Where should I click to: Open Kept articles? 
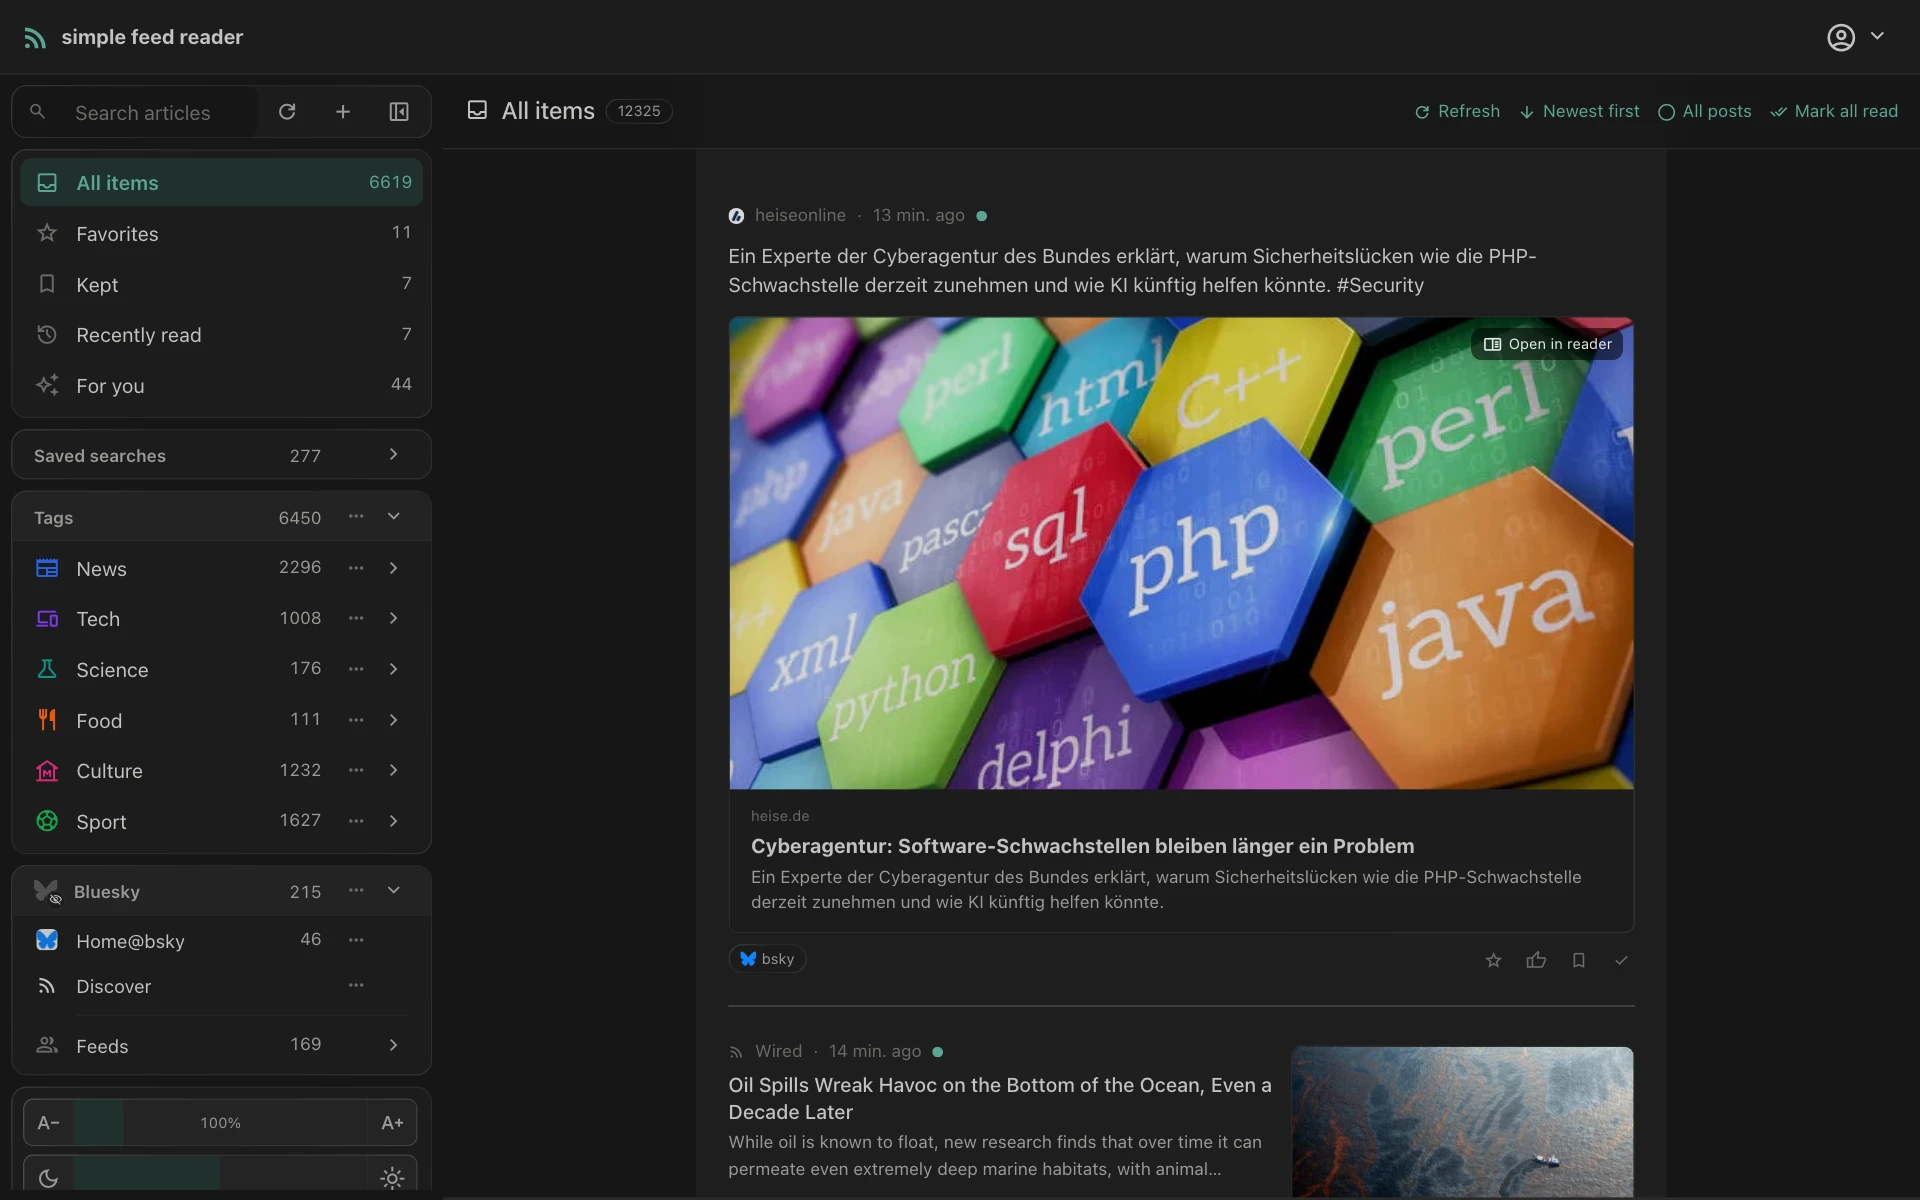(222, 284)
